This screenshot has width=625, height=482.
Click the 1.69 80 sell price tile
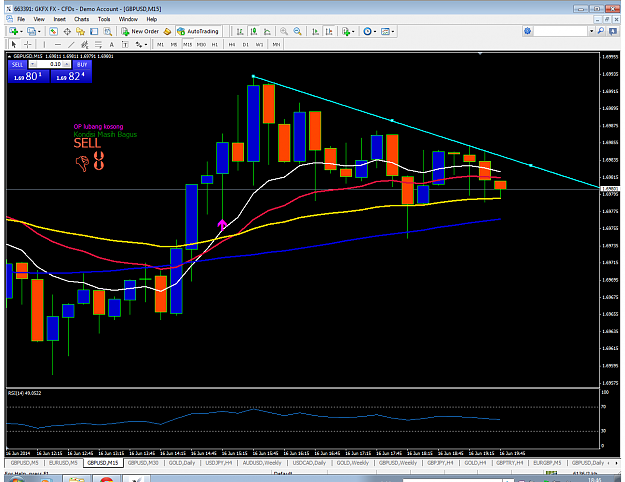point(29,76)
